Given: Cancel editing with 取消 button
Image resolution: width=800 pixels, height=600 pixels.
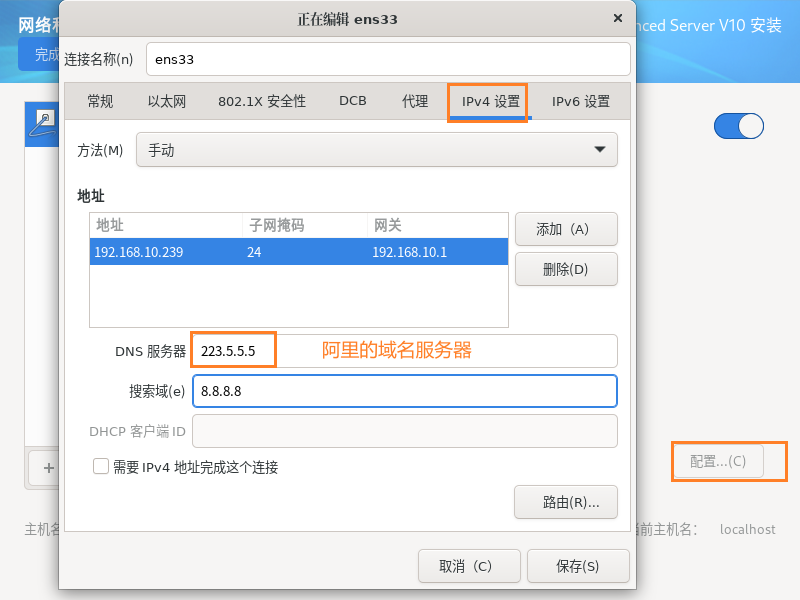Looking at the screenshot, I should [466, 566].
